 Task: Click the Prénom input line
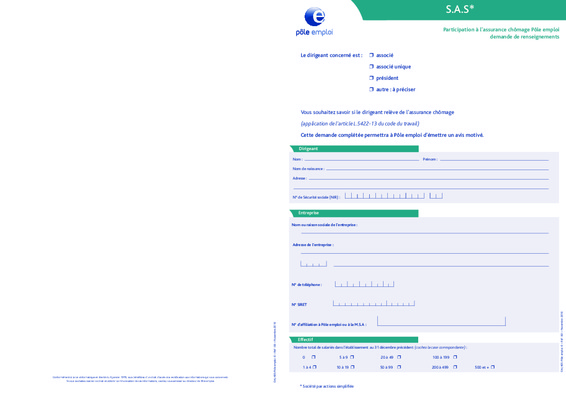pyautogui.click(x=494, y=159)
